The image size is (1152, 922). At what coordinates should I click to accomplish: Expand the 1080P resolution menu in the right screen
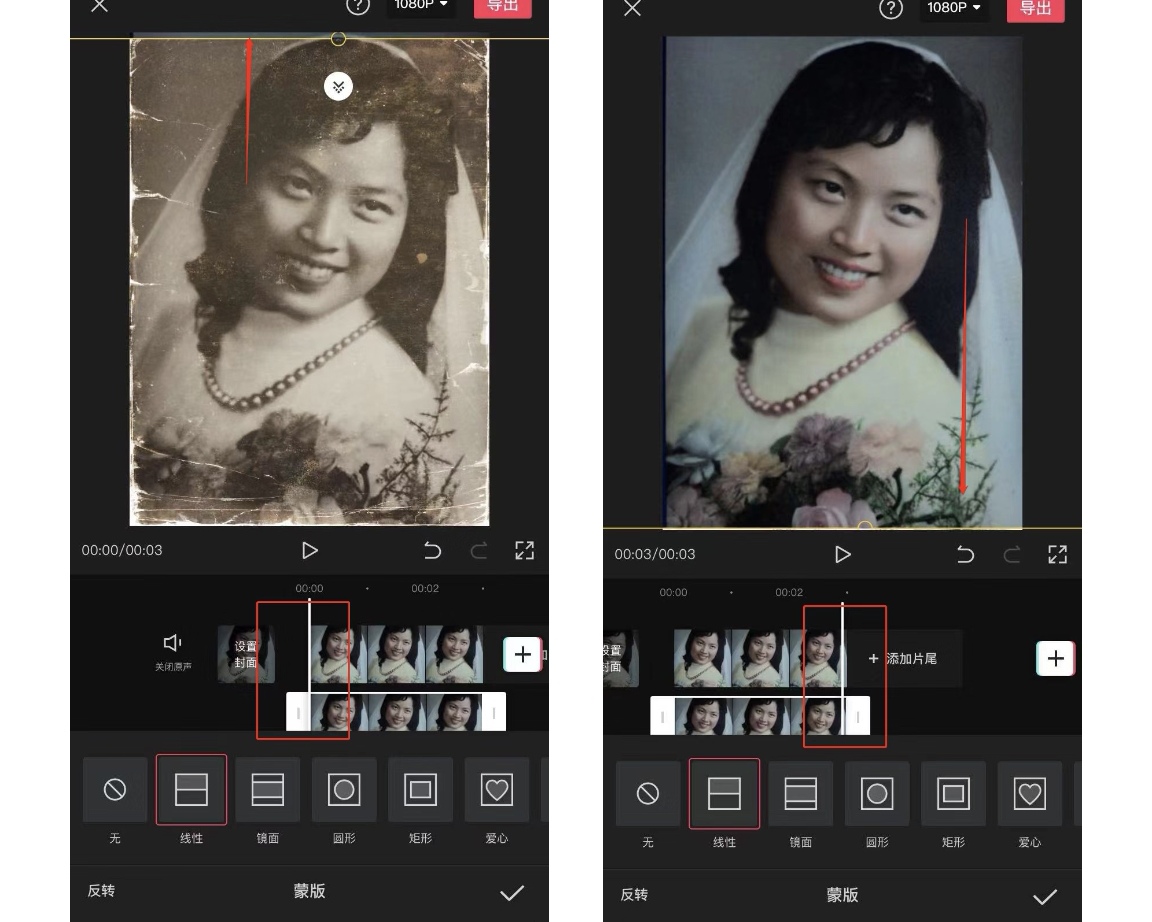(953, 8)
